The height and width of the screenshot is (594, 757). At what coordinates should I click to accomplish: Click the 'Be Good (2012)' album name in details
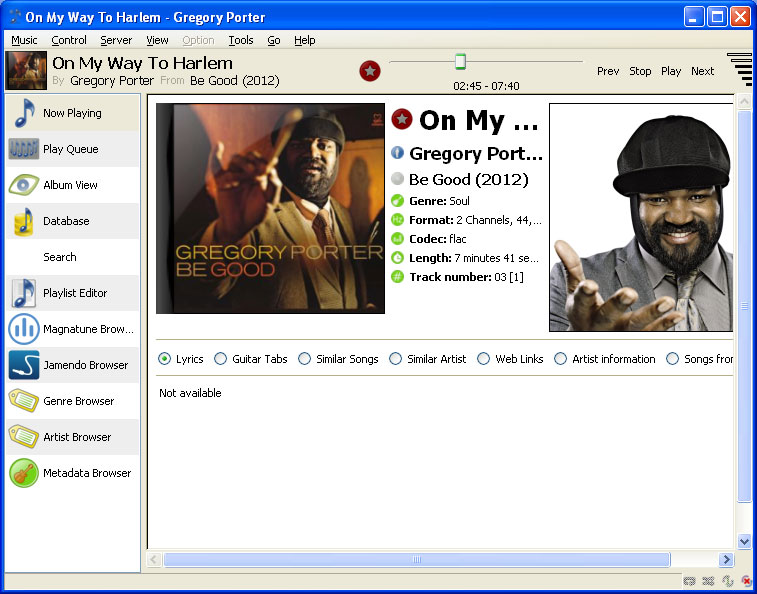469,180
